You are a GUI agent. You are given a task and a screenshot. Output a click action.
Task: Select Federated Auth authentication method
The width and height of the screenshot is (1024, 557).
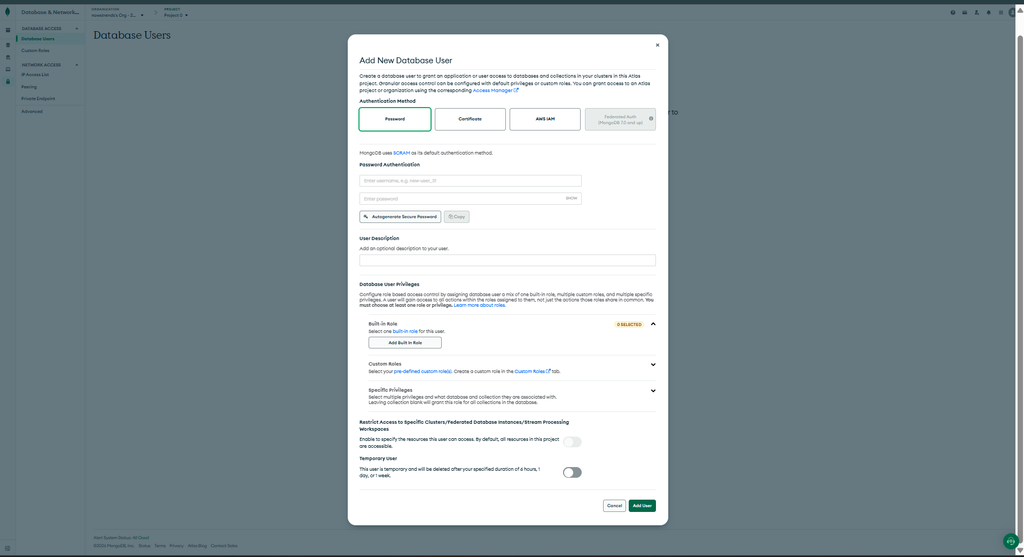[x=620, y=119]
